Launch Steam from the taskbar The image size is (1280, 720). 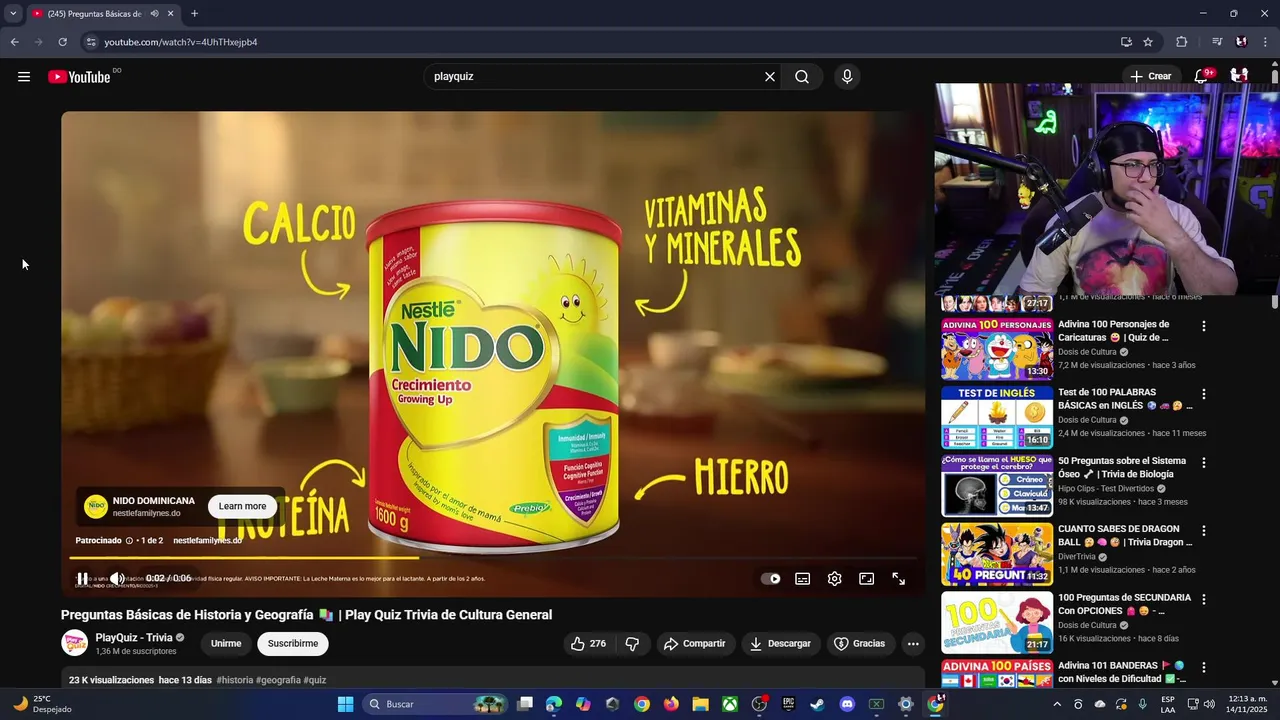[x=817, y=704]
